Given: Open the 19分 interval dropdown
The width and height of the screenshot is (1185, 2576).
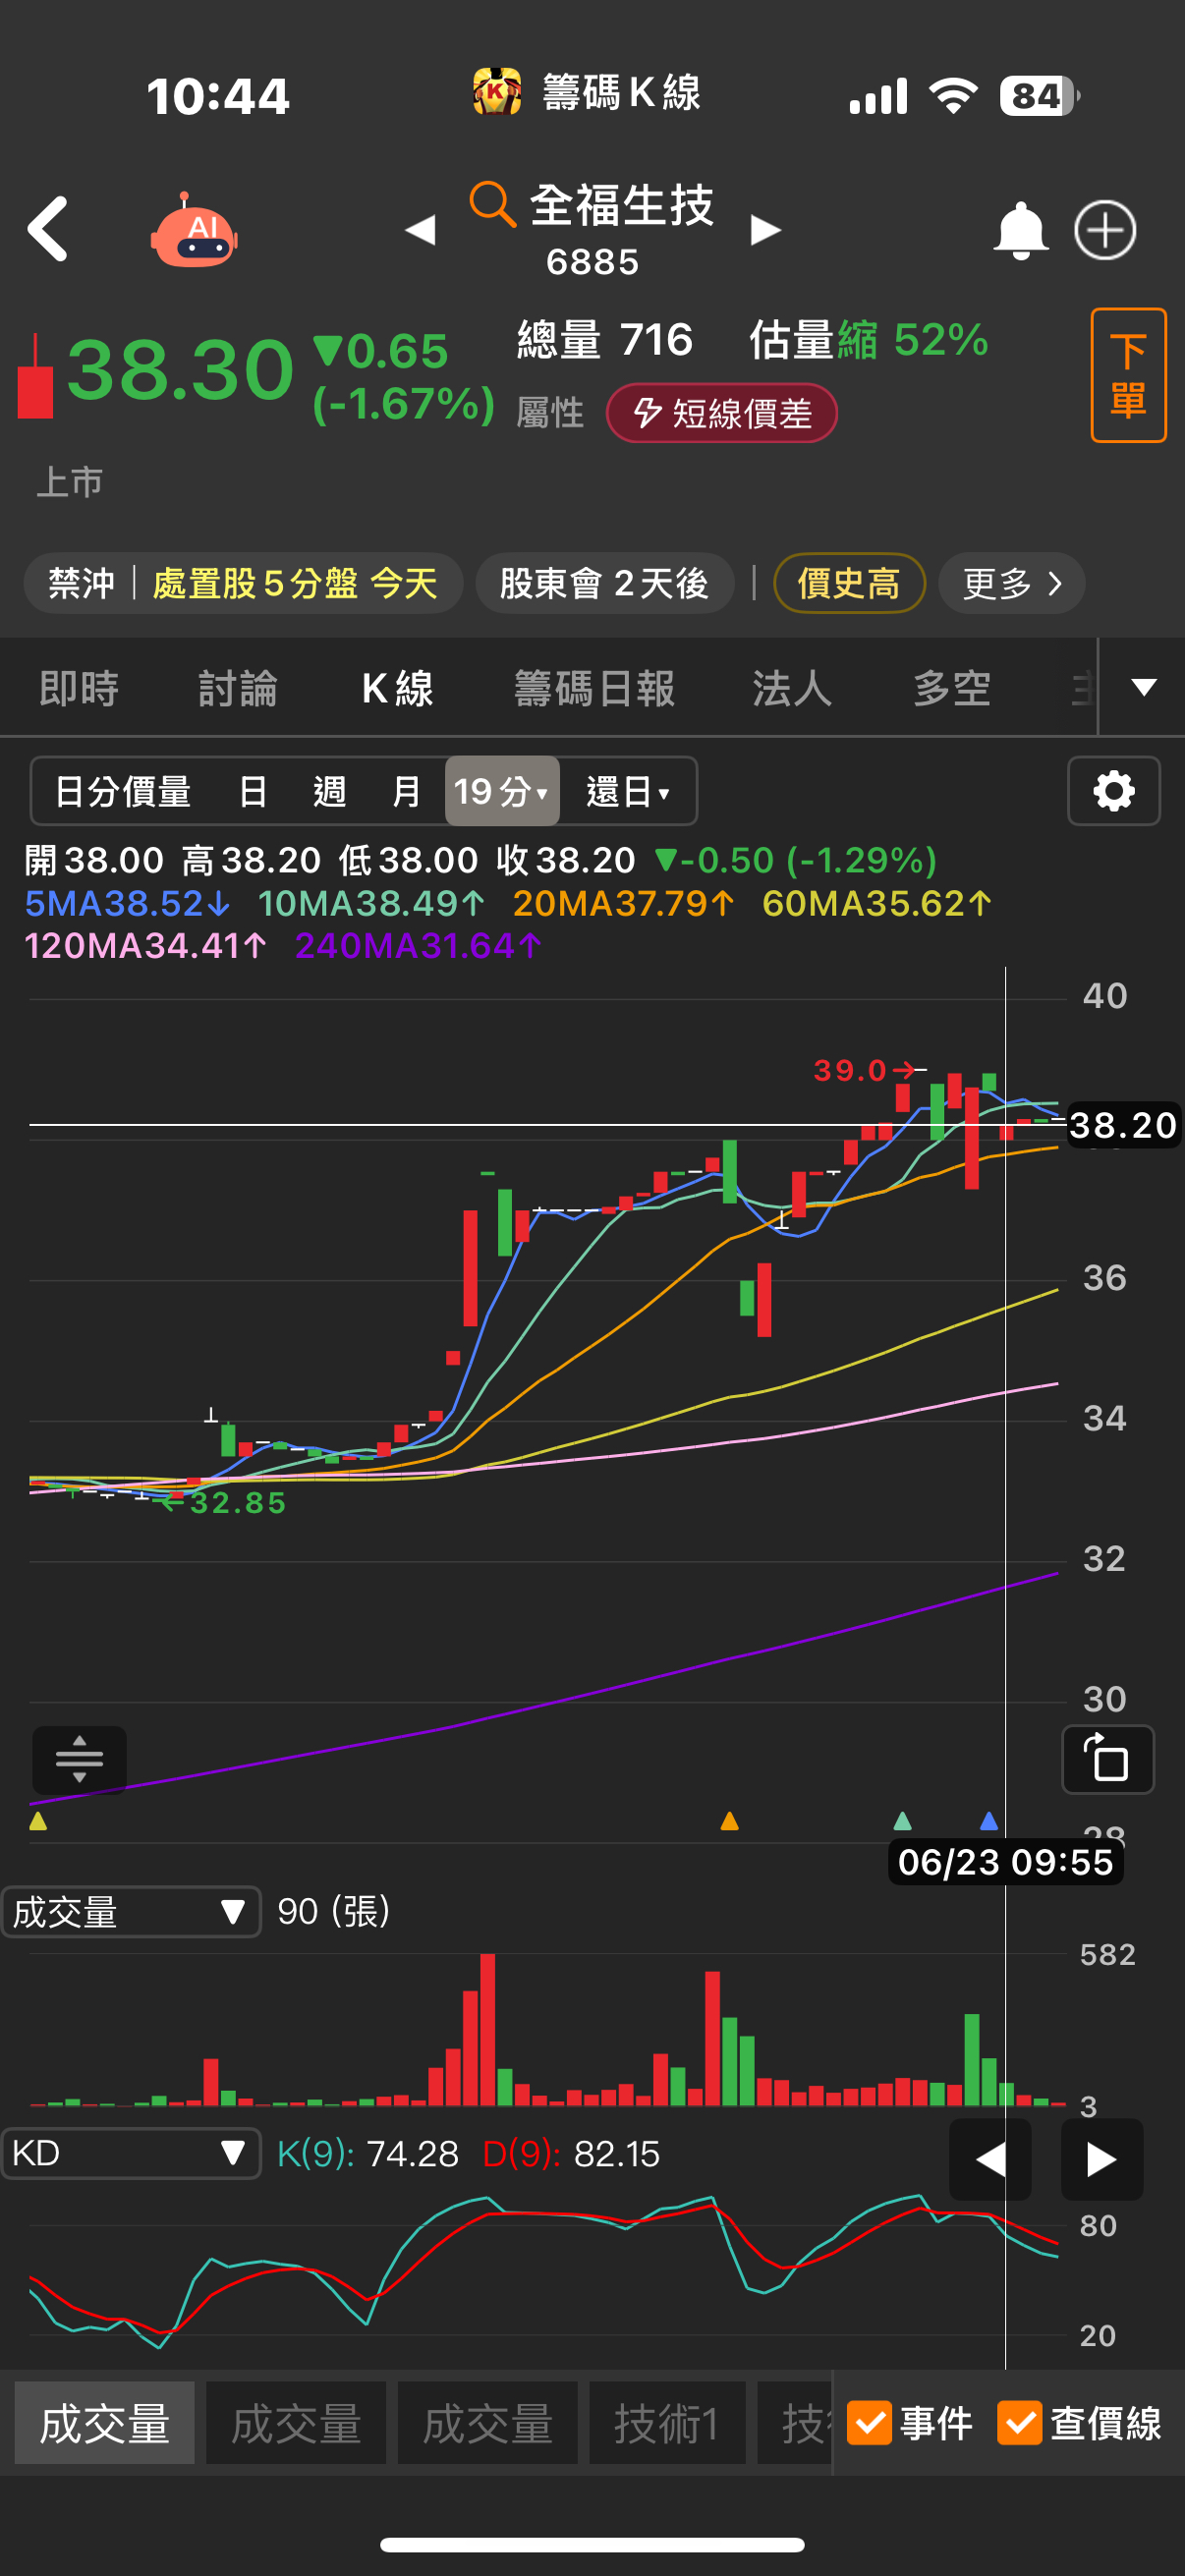Looking at the screenshot, I should click(x=501, y=791).
